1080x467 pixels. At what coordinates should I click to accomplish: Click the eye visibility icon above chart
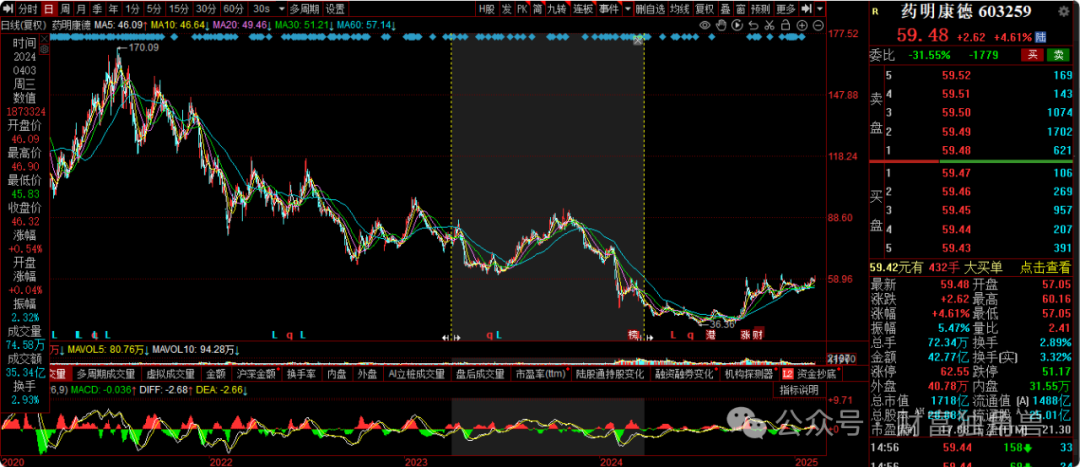705,25
